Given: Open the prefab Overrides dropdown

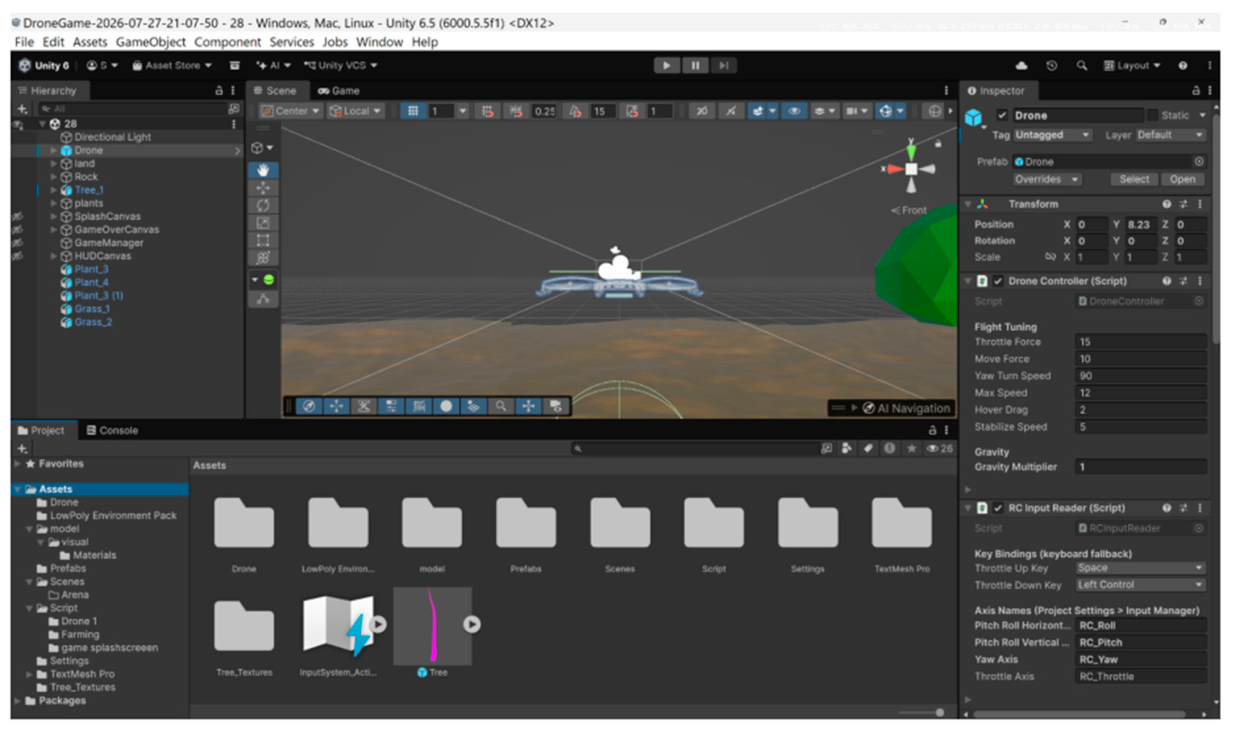Looking at the screenshot, I should tap(1047, 179).
